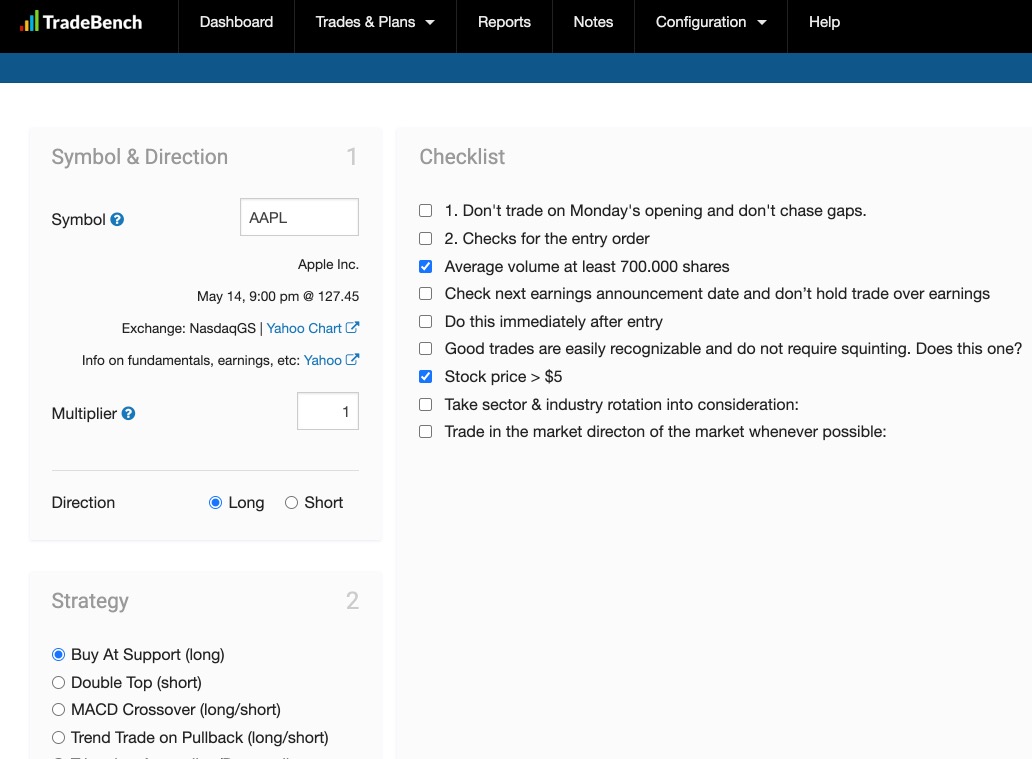Check "Checks for the entry order" box
Viewport: 1032px width, 759px height.
pos(426,238)
